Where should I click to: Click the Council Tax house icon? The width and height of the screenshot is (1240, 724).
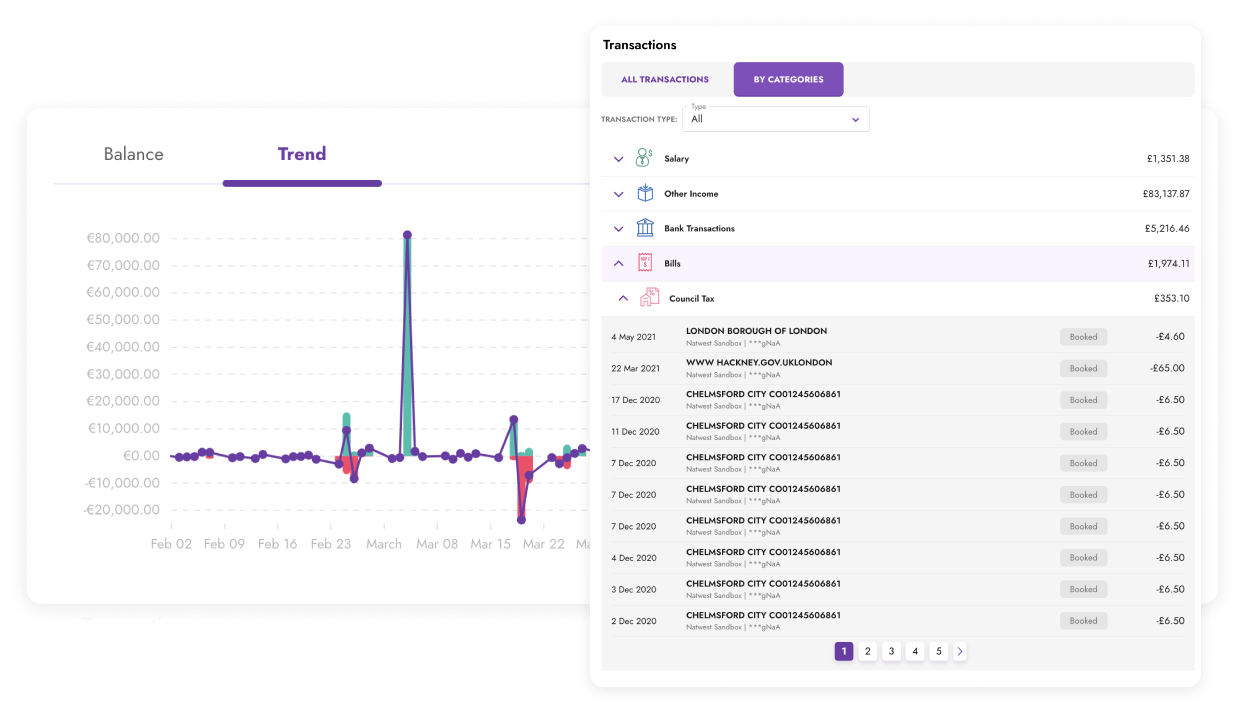coord(650,298)
